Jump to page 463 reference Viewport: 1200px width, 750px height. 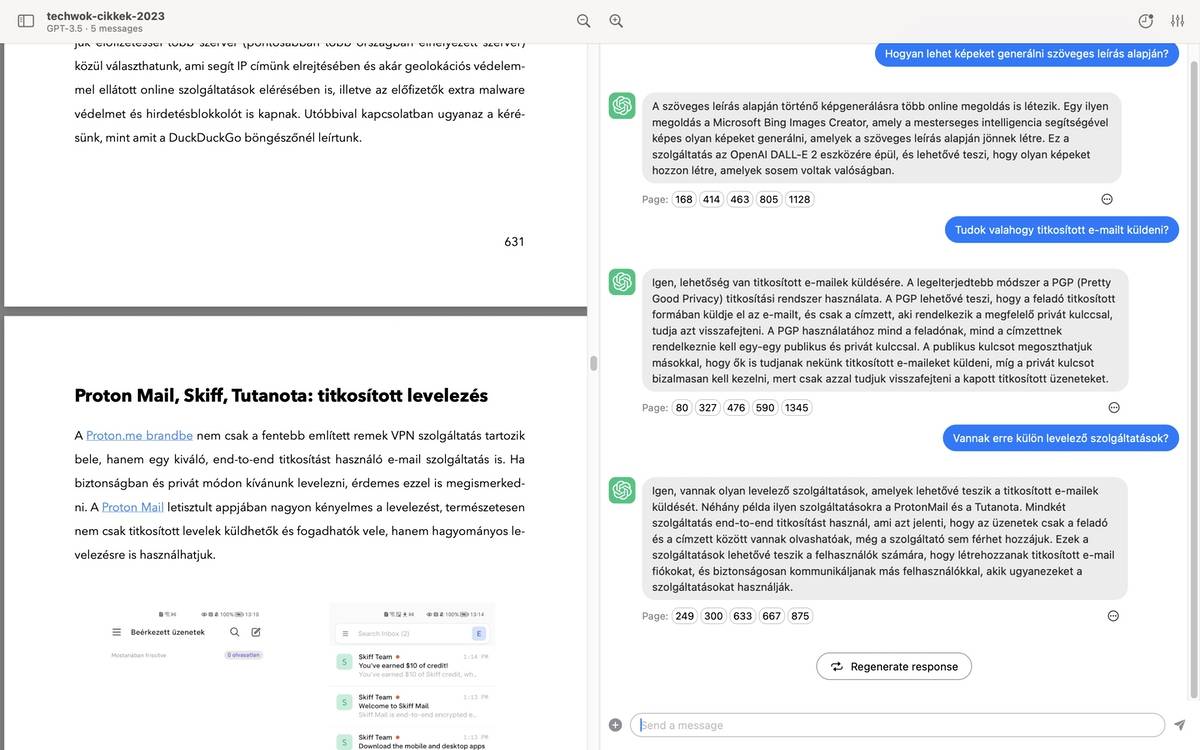click(x=740, y=199)
